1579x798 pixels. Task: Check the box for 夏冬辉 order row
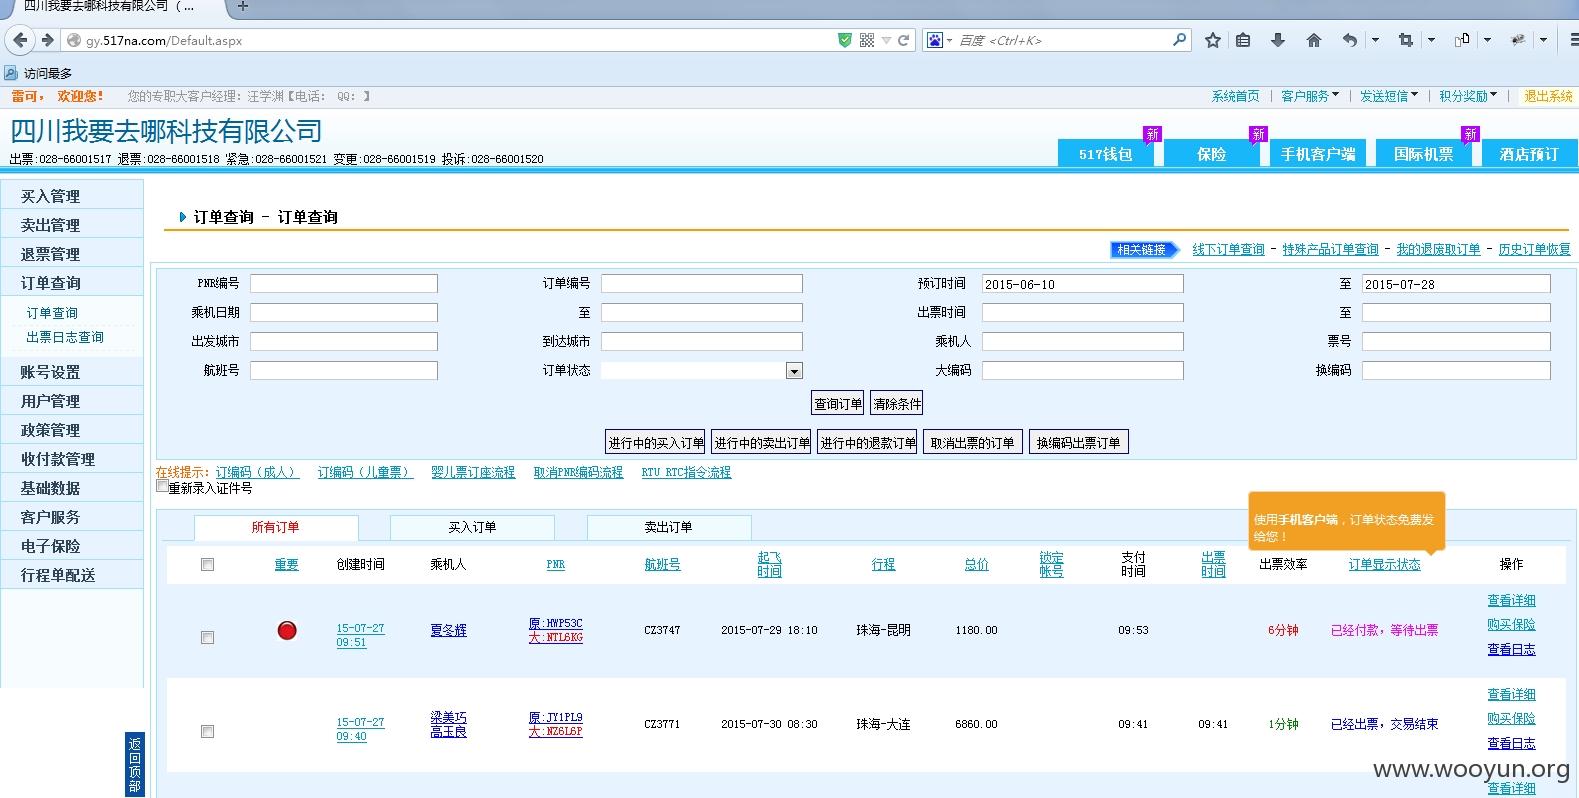click(x=207, y=637)
